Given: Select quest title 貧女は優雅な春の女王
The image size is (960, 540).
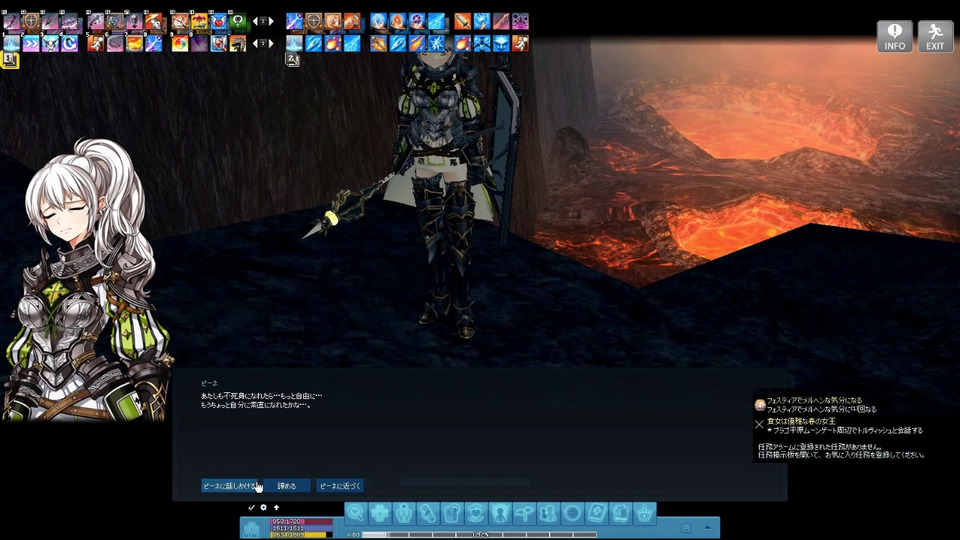Looking at the screenshot, I should coord(801,421).
